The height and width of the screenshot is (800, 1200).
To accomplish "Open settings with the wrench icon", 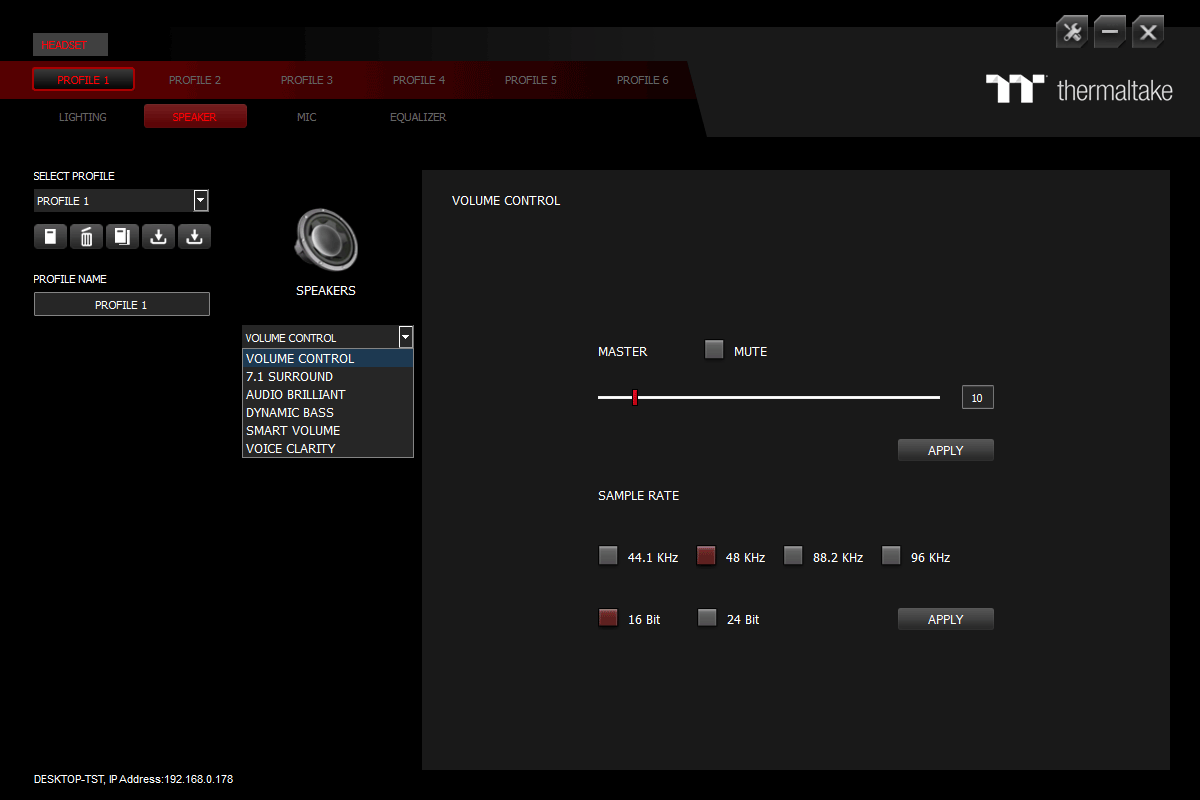I will pos(1072,32).
